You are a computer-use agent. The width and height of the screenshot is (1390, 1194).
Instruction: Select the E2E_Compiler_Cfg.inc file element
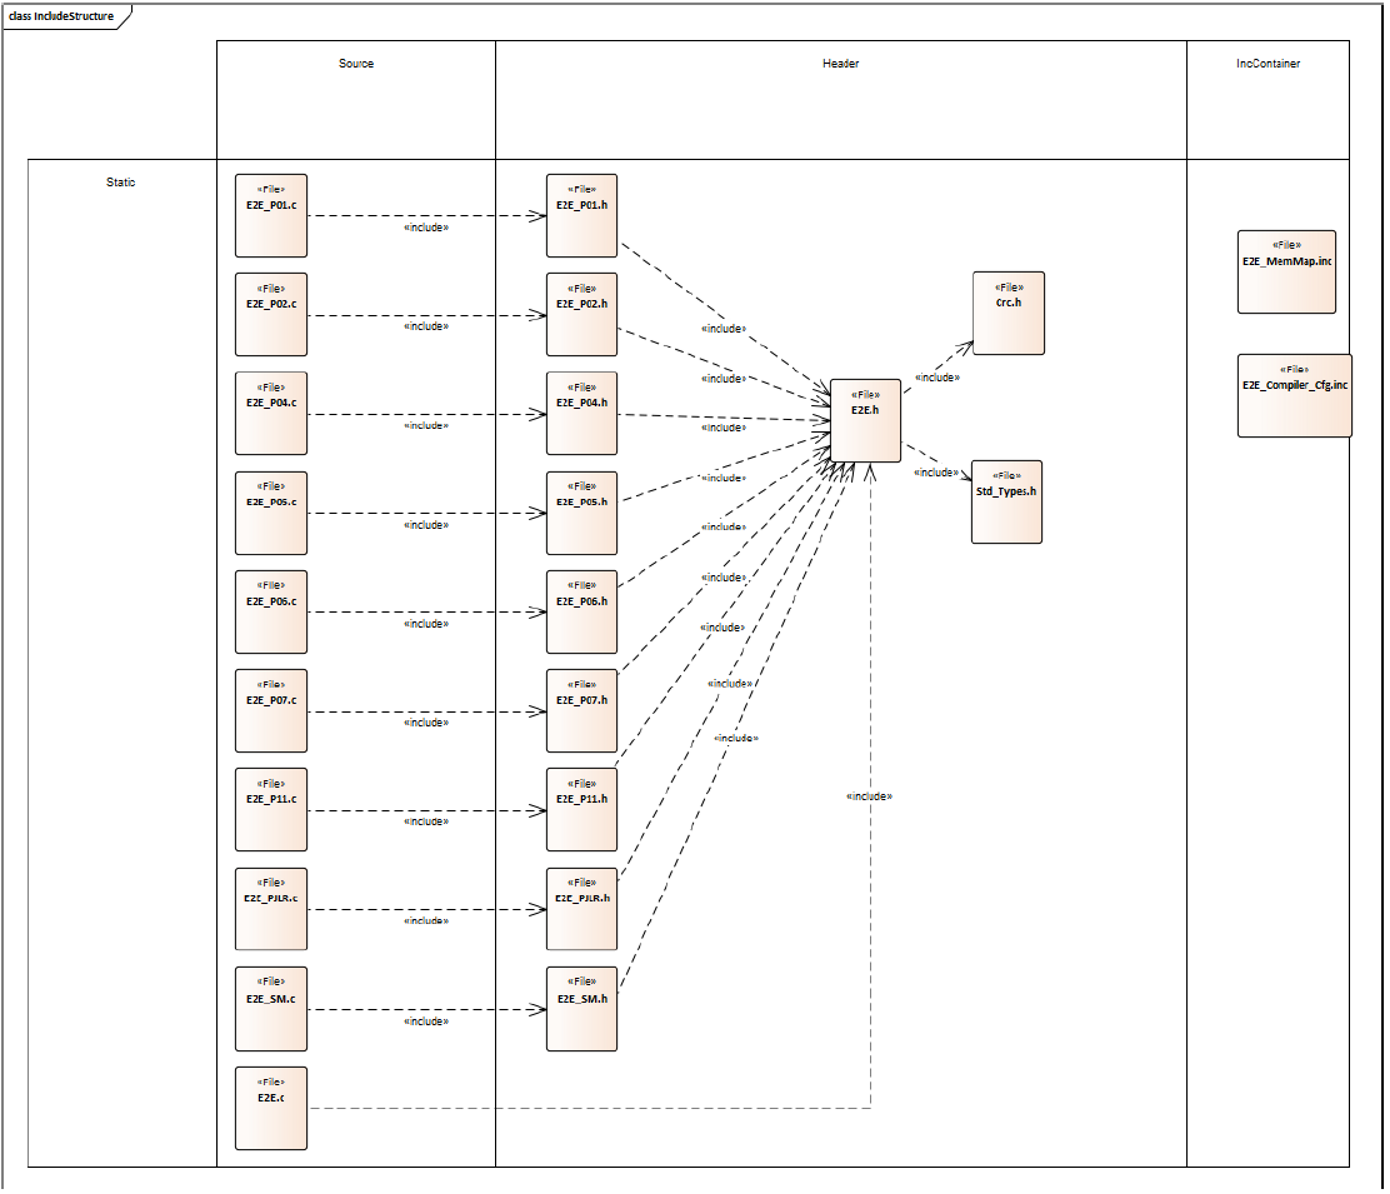[x=1294, y=396]
